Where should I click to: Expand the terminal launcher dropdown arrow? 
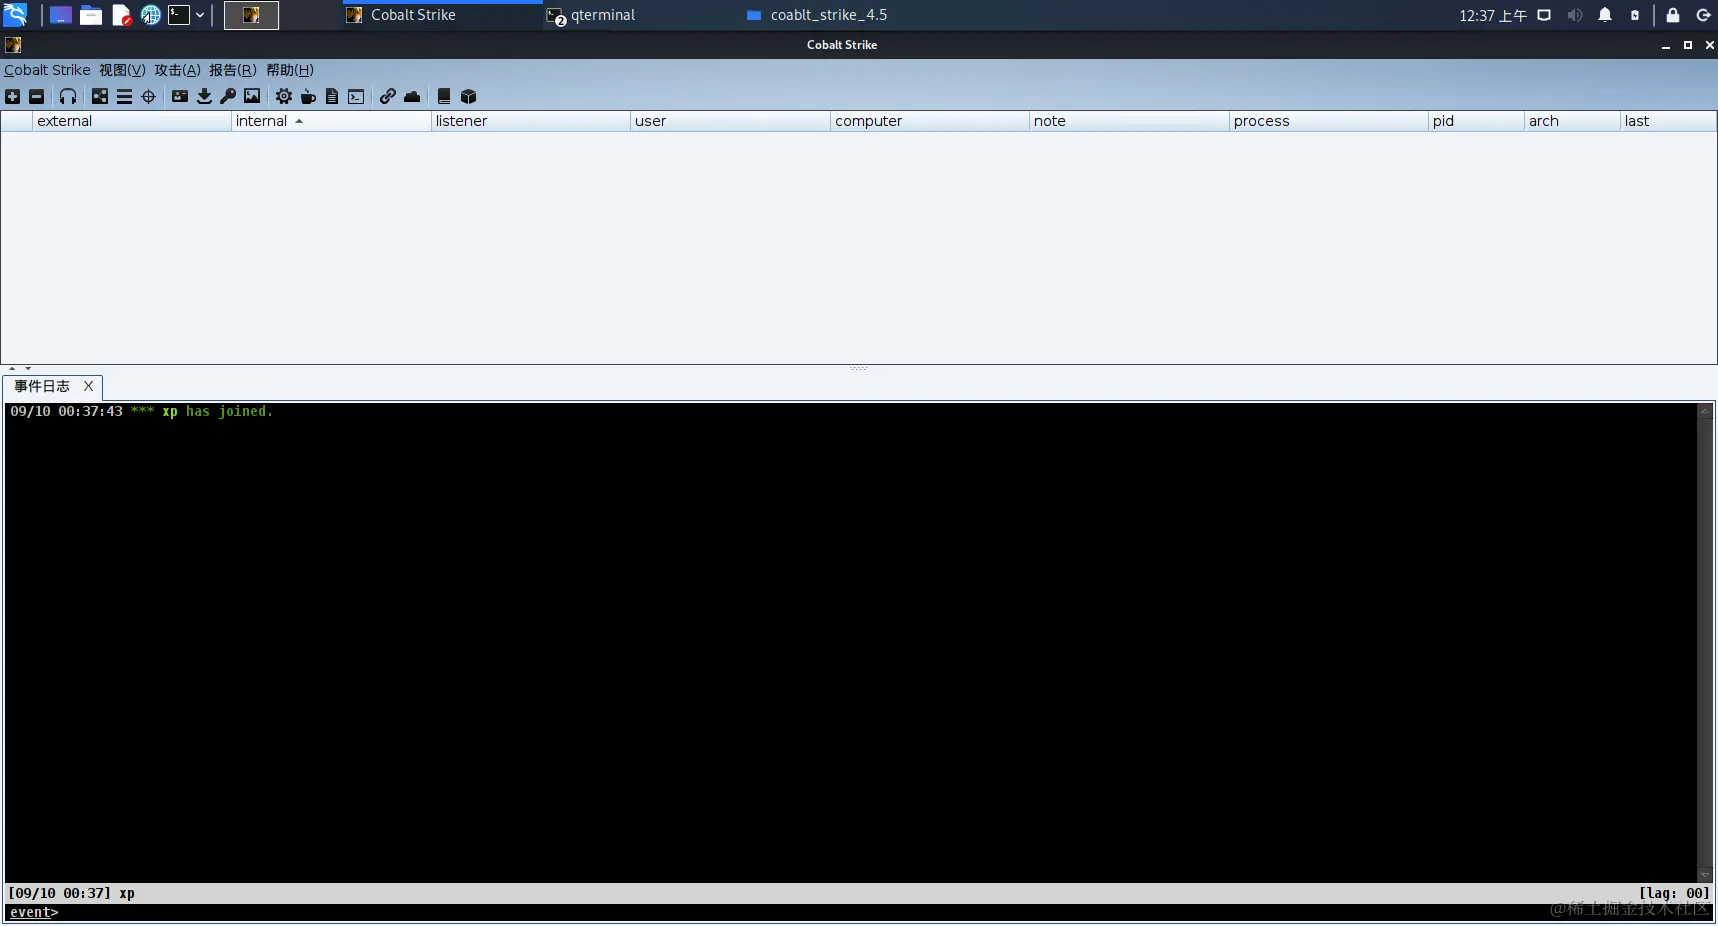coord(200,15)
